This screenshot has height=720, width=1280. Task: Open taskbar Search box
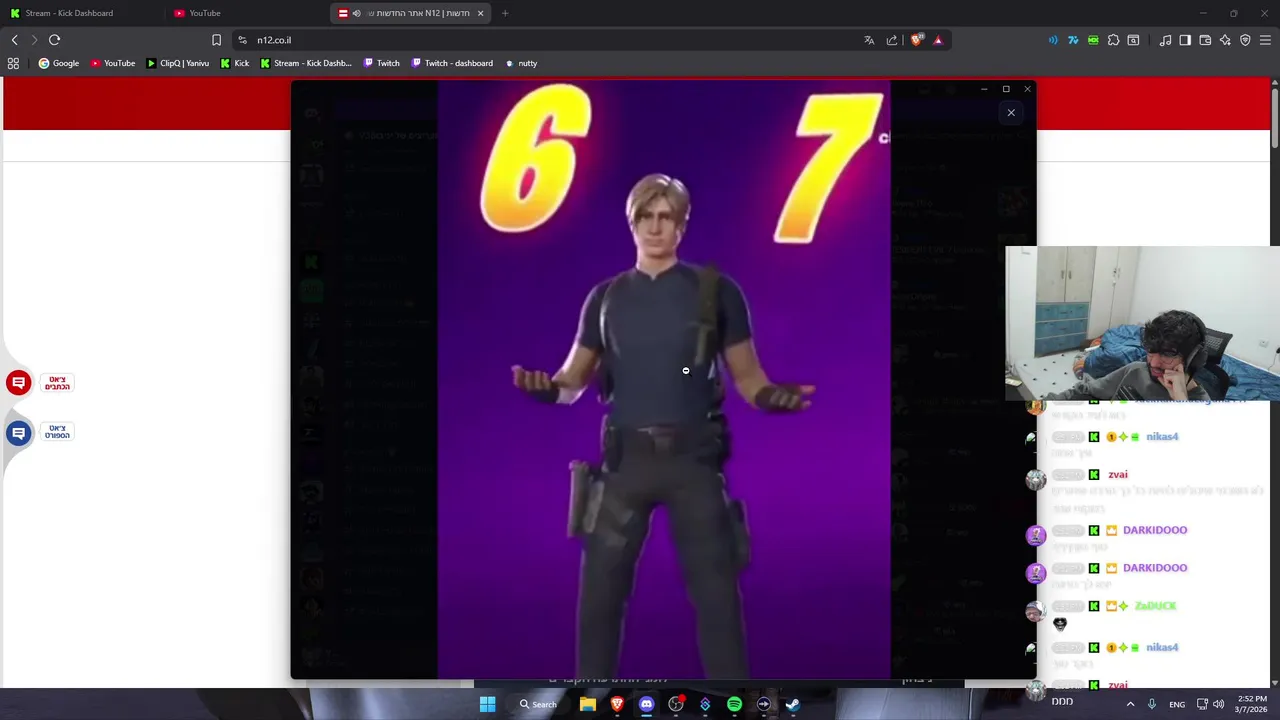tap(538, 704)
